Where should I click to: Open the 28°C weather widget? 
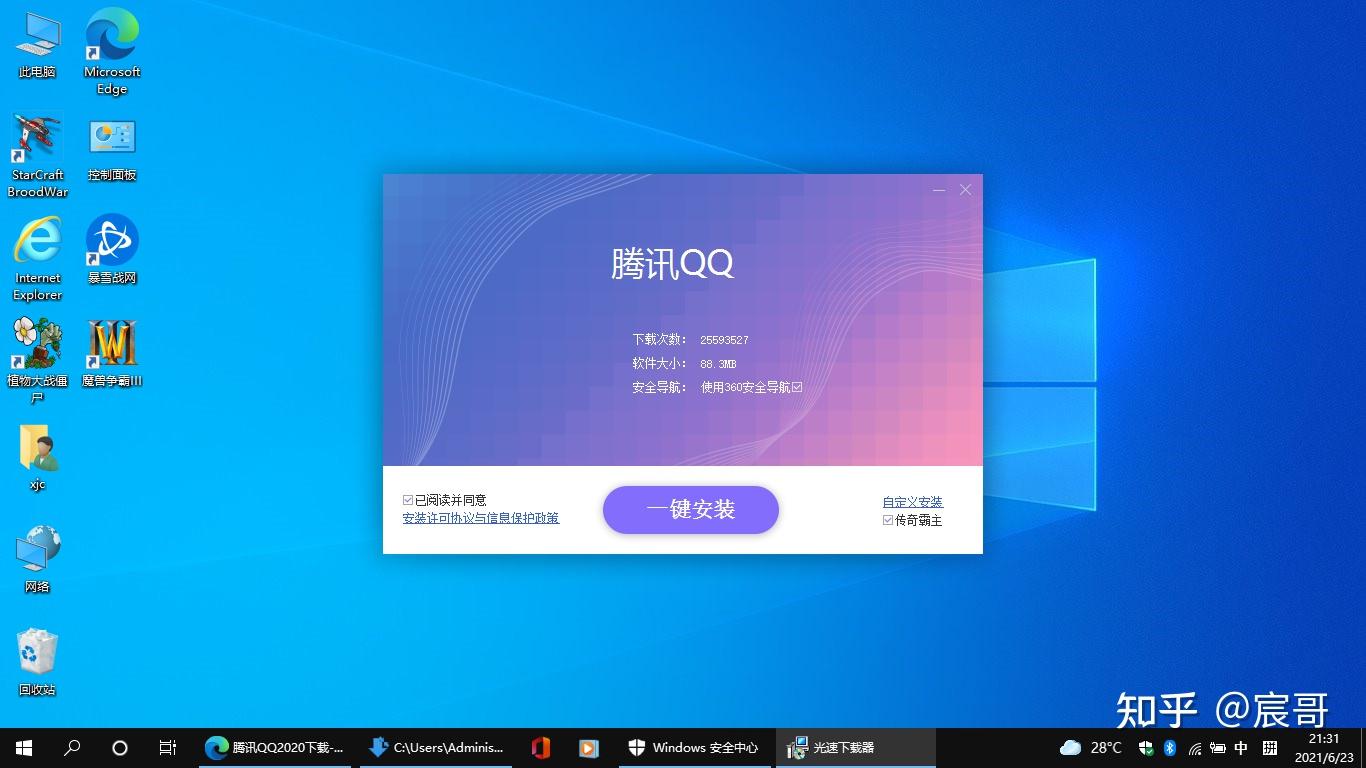(1091, 748)
